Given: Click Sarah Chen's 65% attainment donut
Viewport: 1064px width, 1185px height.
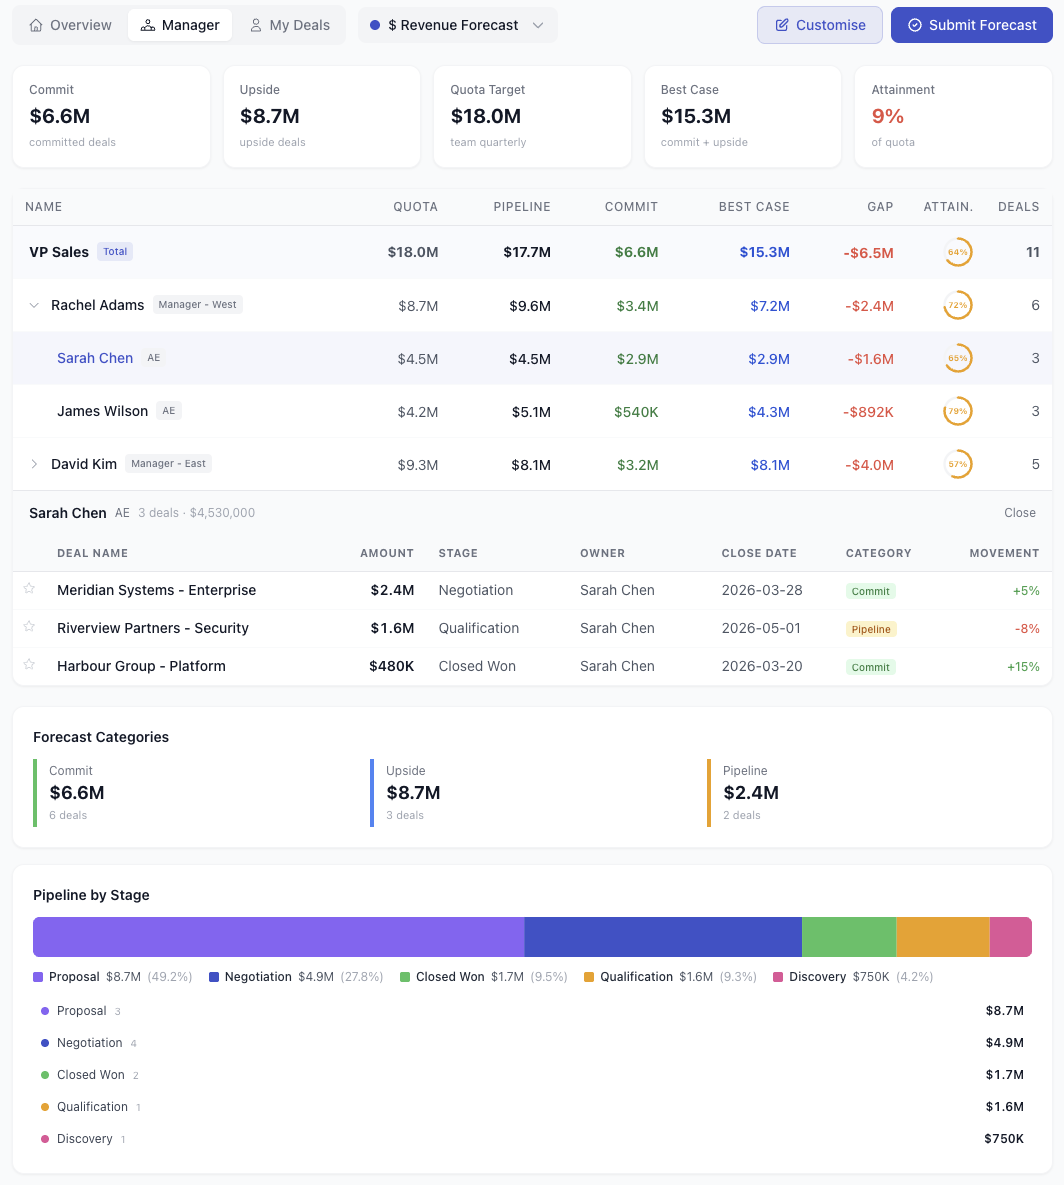Looking at the screenshot, I should pyautogui.click(x=957, y=357).
